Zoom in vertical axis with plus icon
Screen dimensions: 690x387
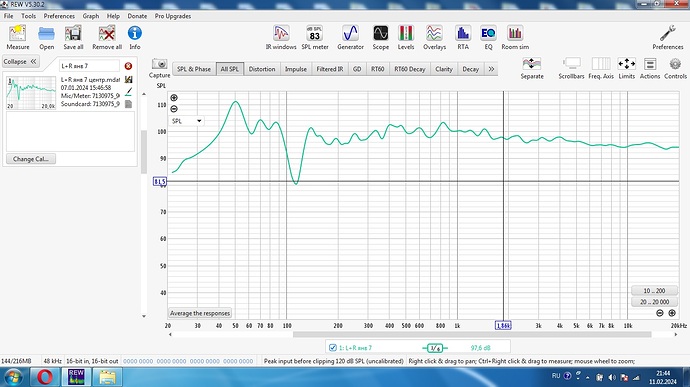(174, 98)
